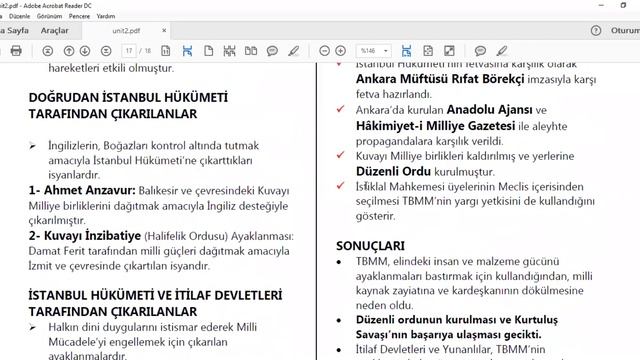Go to the previous page with up arrow
The image size is (640, 360).
69,51
